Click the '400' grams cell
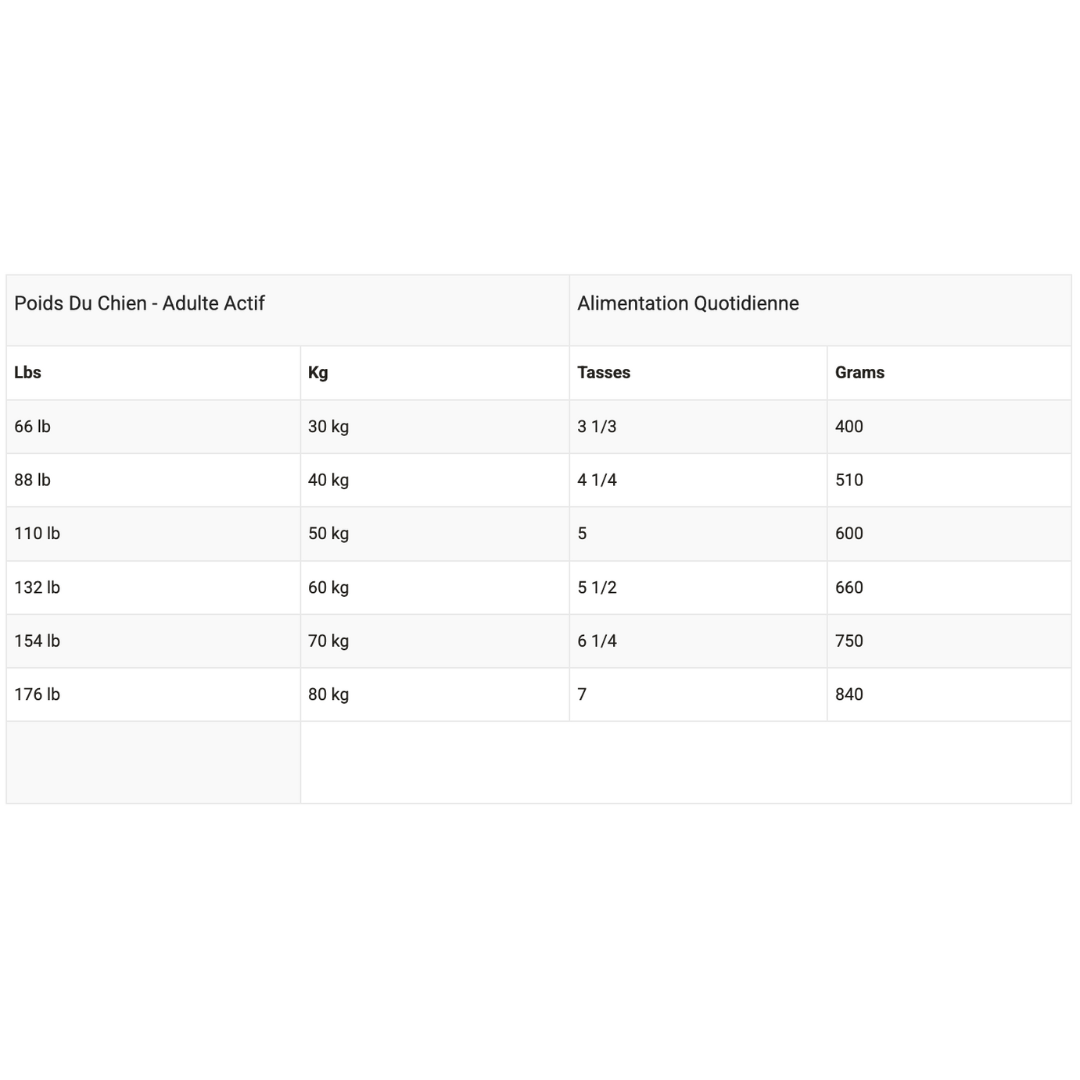Viewport: 1080px width, 1080px height. click(x=949, y=427)
